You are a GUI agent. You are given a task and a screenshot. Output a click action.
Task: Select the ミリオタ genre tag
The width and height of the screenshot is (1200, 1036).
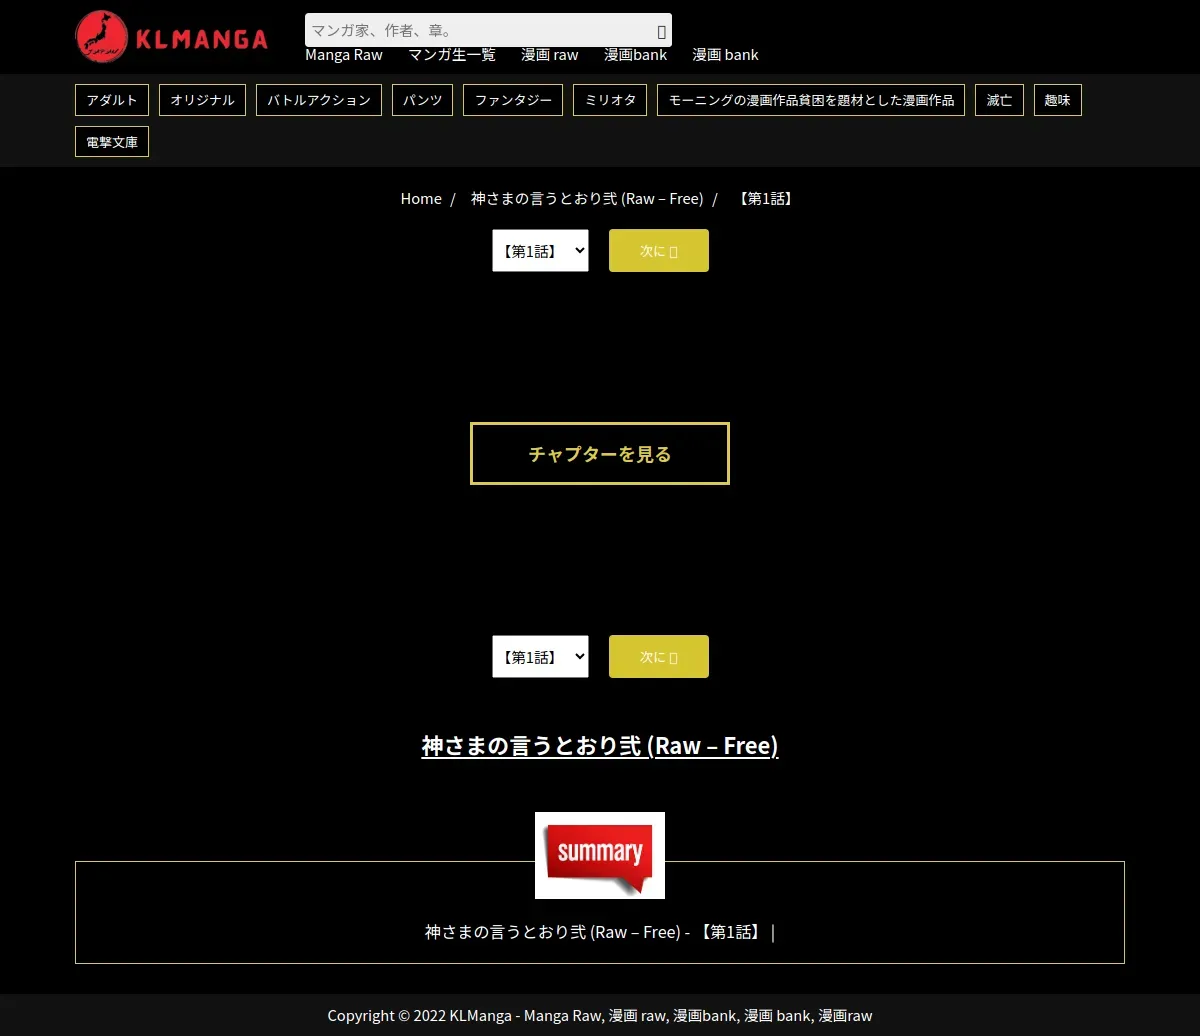pos(610,100)
